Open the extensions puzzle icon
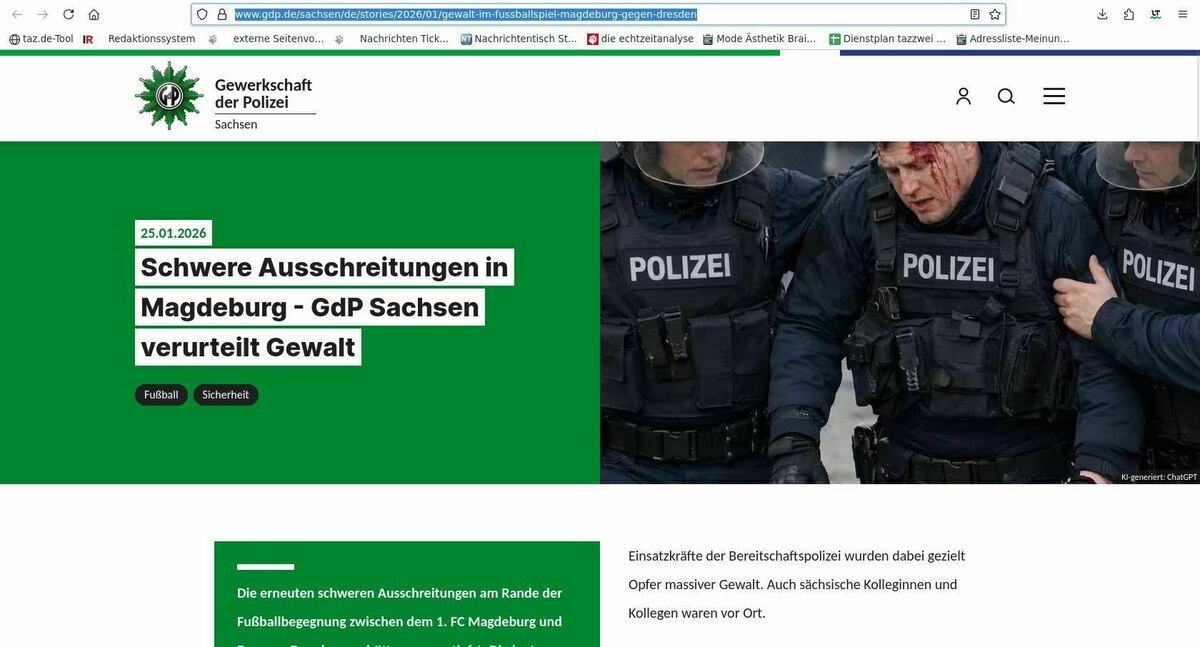The width and height of the screenshot is (1200, 647). [1129, 14]
